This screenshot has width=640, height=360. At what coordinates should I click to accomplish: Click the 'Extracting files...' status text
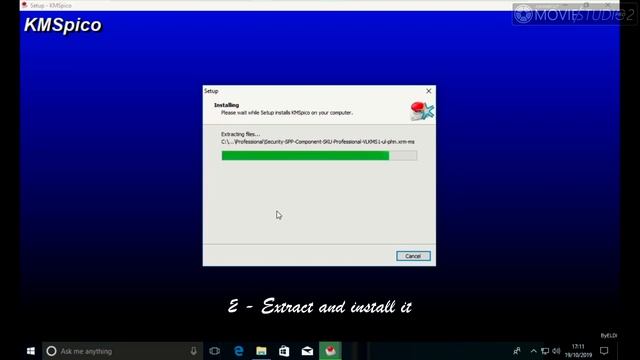coord(240,134)
